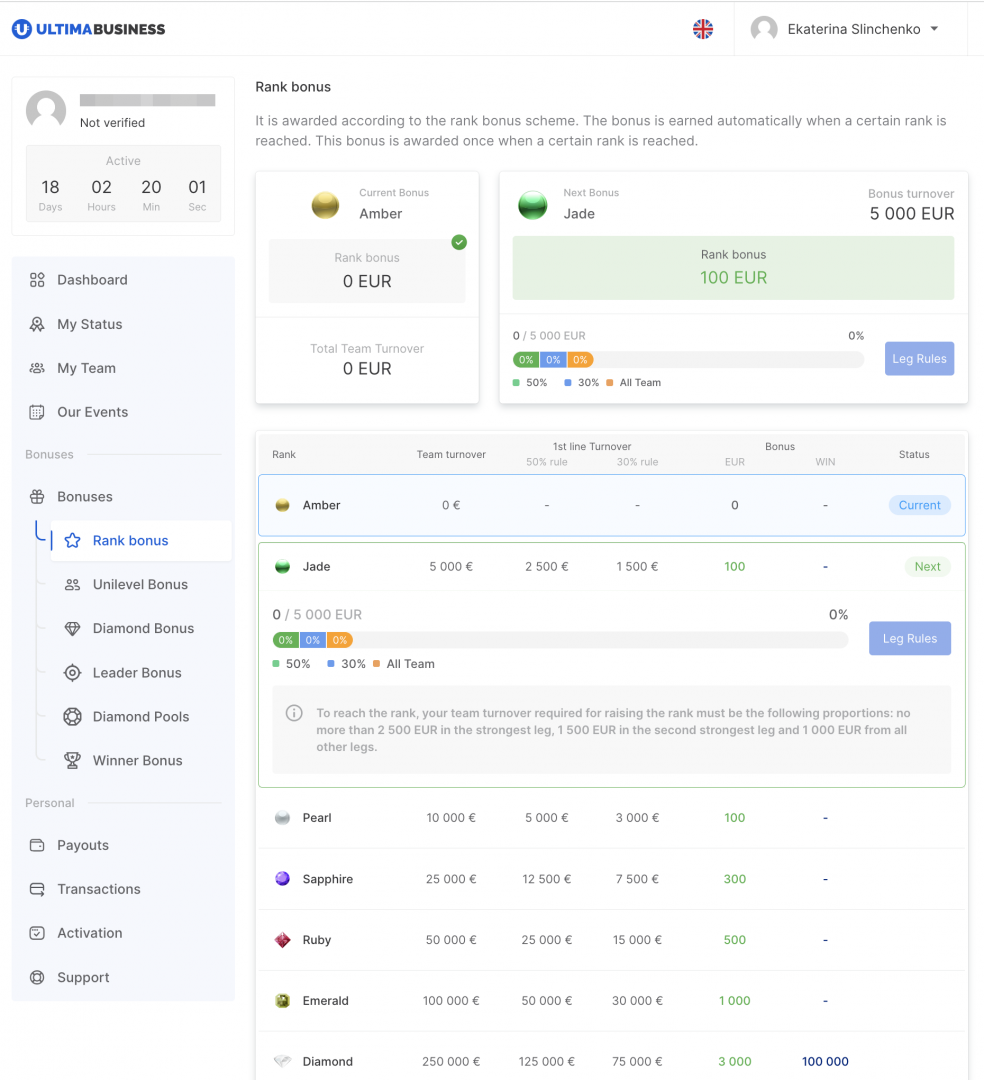
Task: Click the Payouts wallet icon
Action: coord(37,845)
